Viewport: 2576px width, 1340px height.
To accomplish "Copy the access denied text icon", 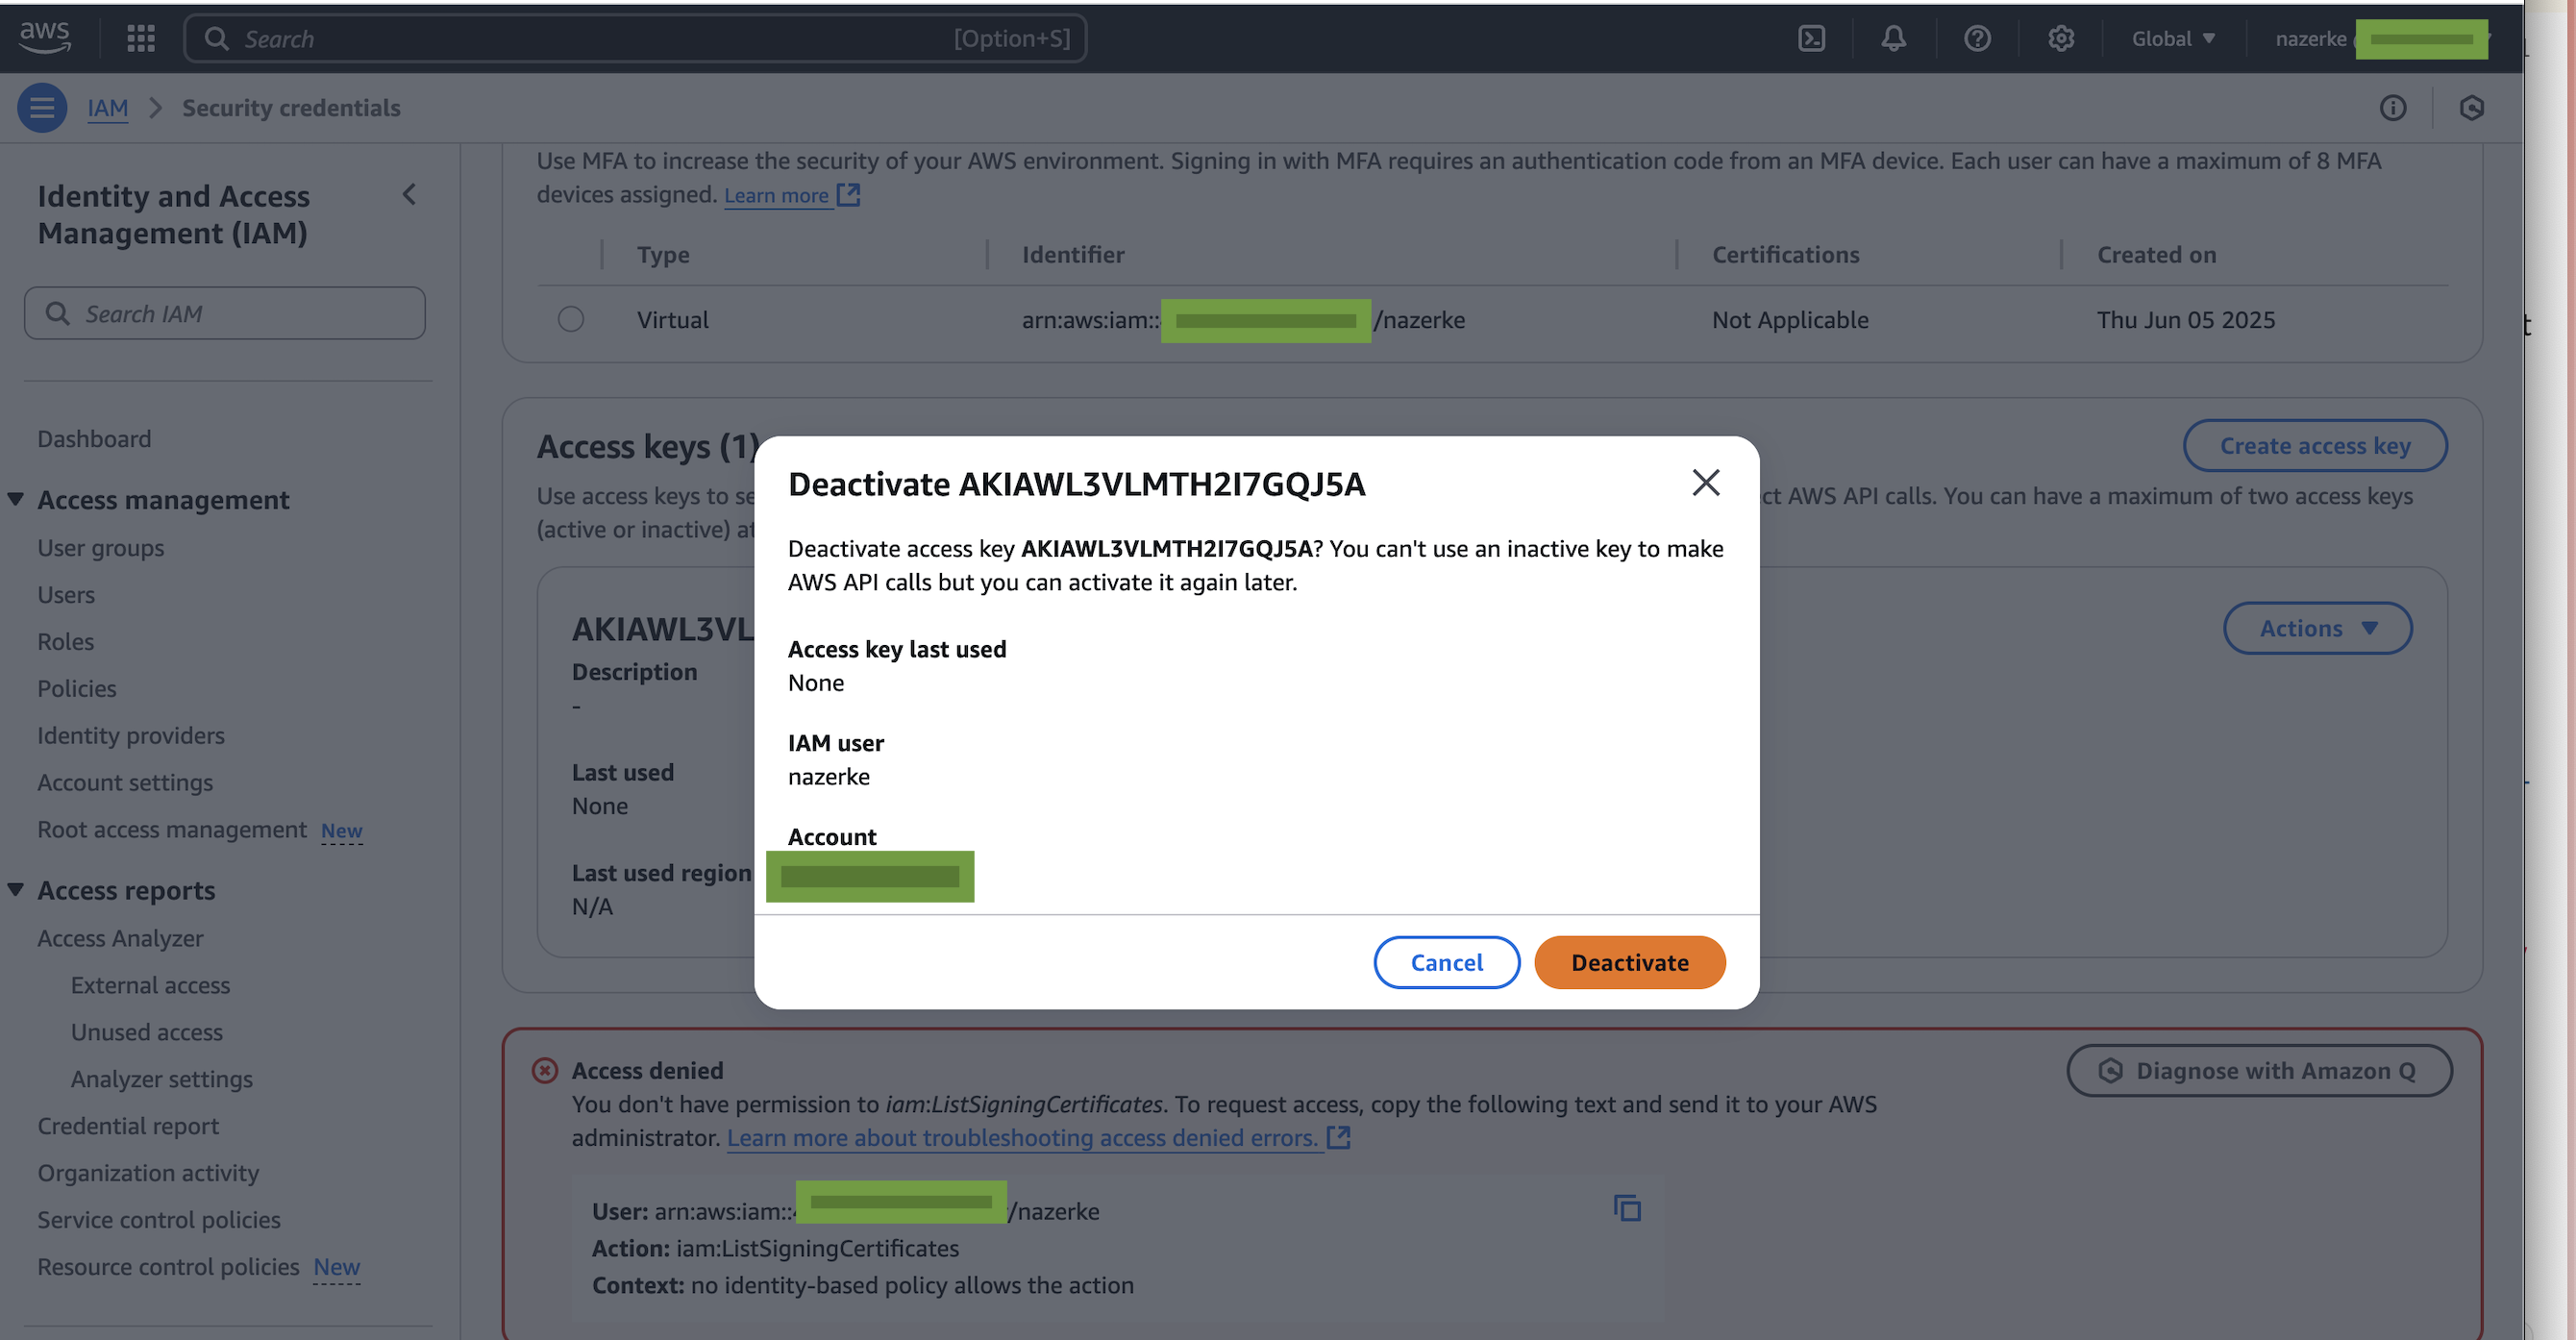I will (1627, 1208).
